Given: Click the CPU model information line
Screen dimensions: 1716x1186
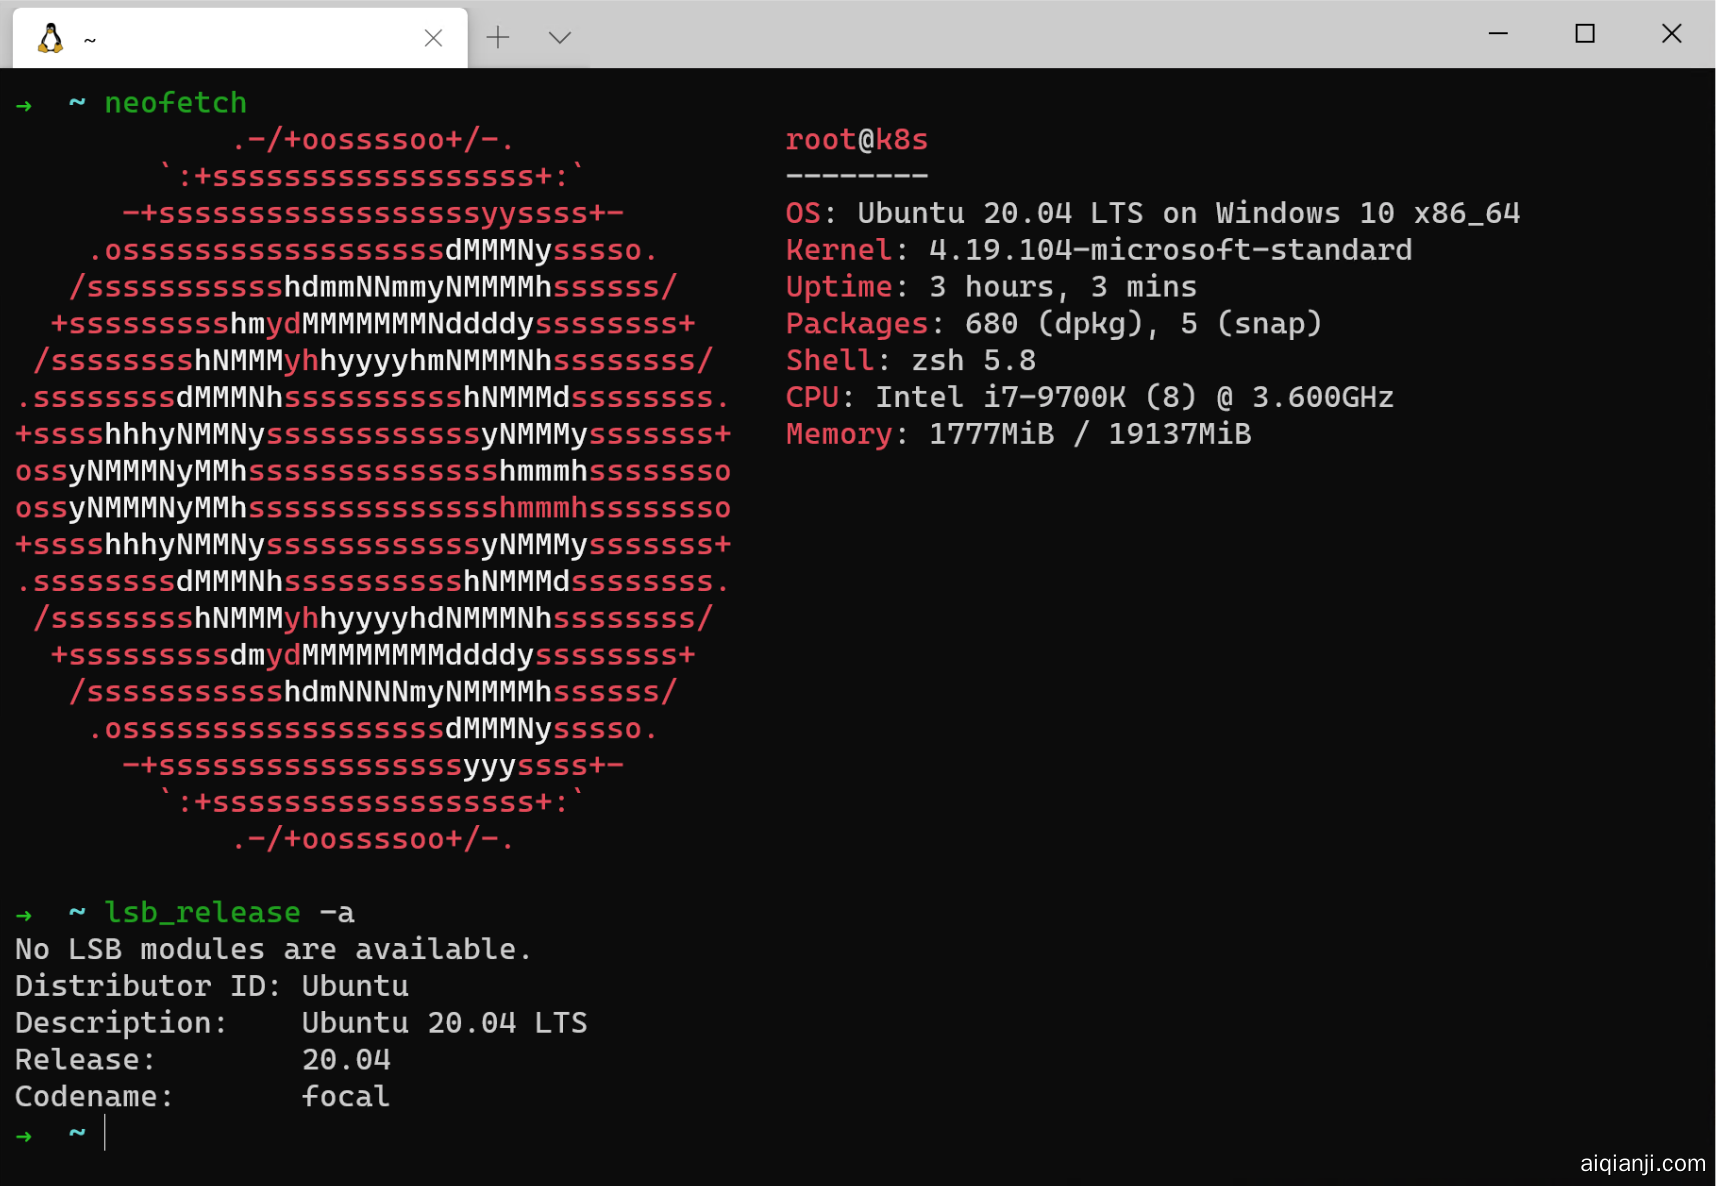Looking at the screenshot, I should pos(1090,396).
